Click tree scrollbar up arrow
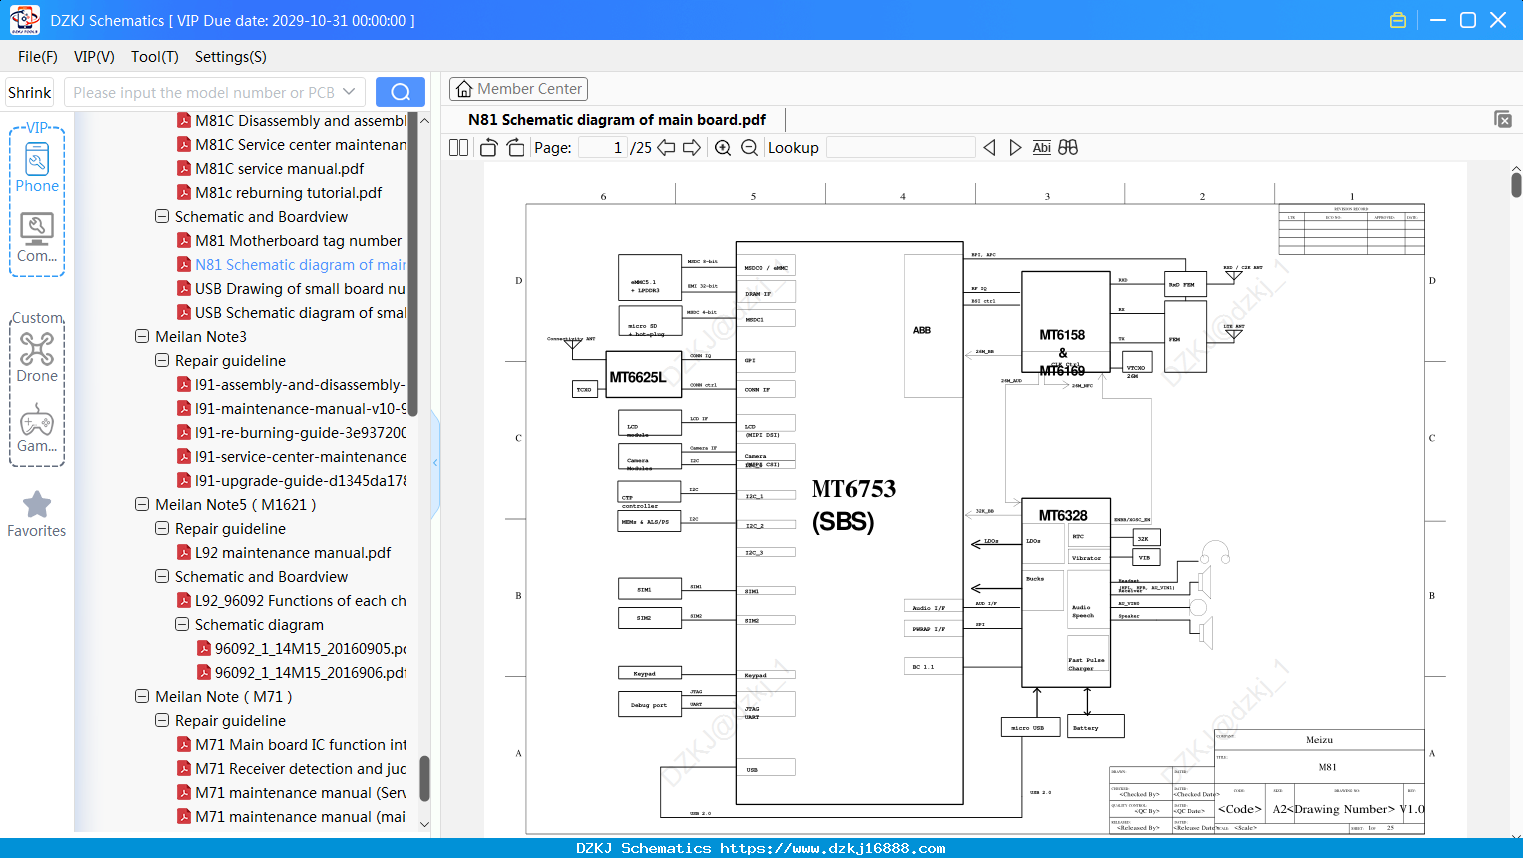Screen dimensions: 1523x858 click(424, 120)
